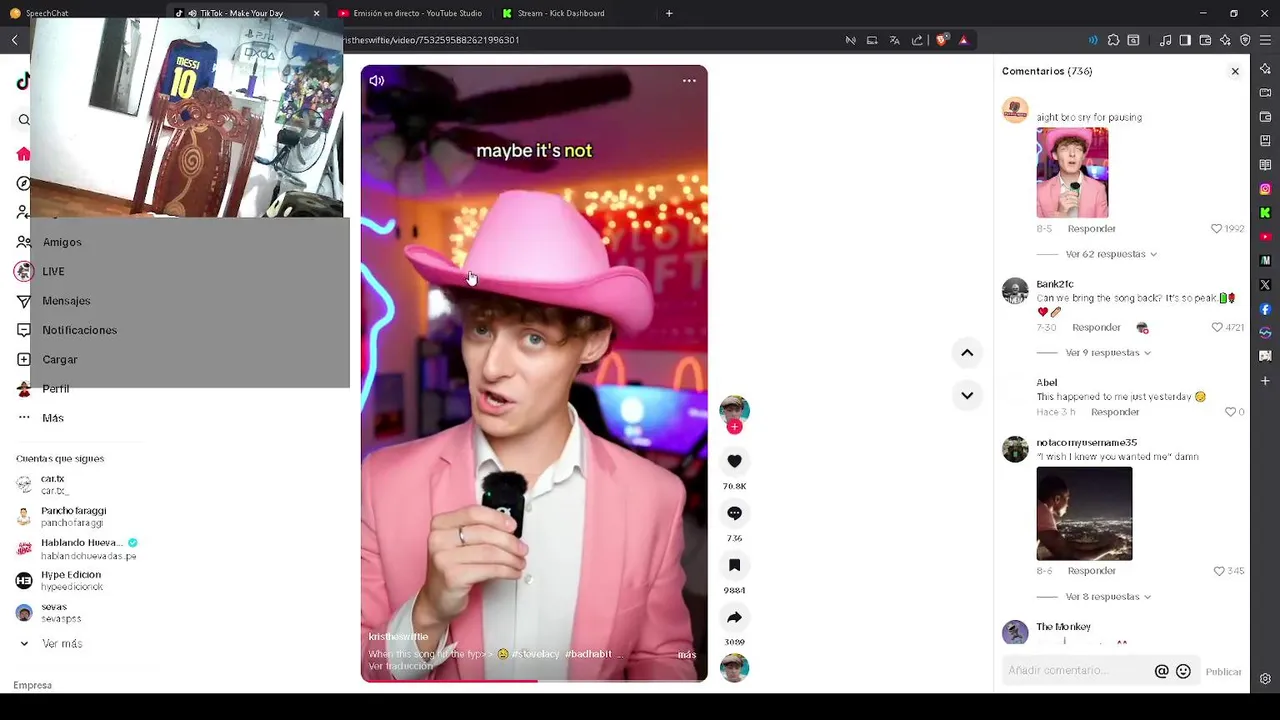Toggle the browser sidebar panel icon

coord(1185,40)
